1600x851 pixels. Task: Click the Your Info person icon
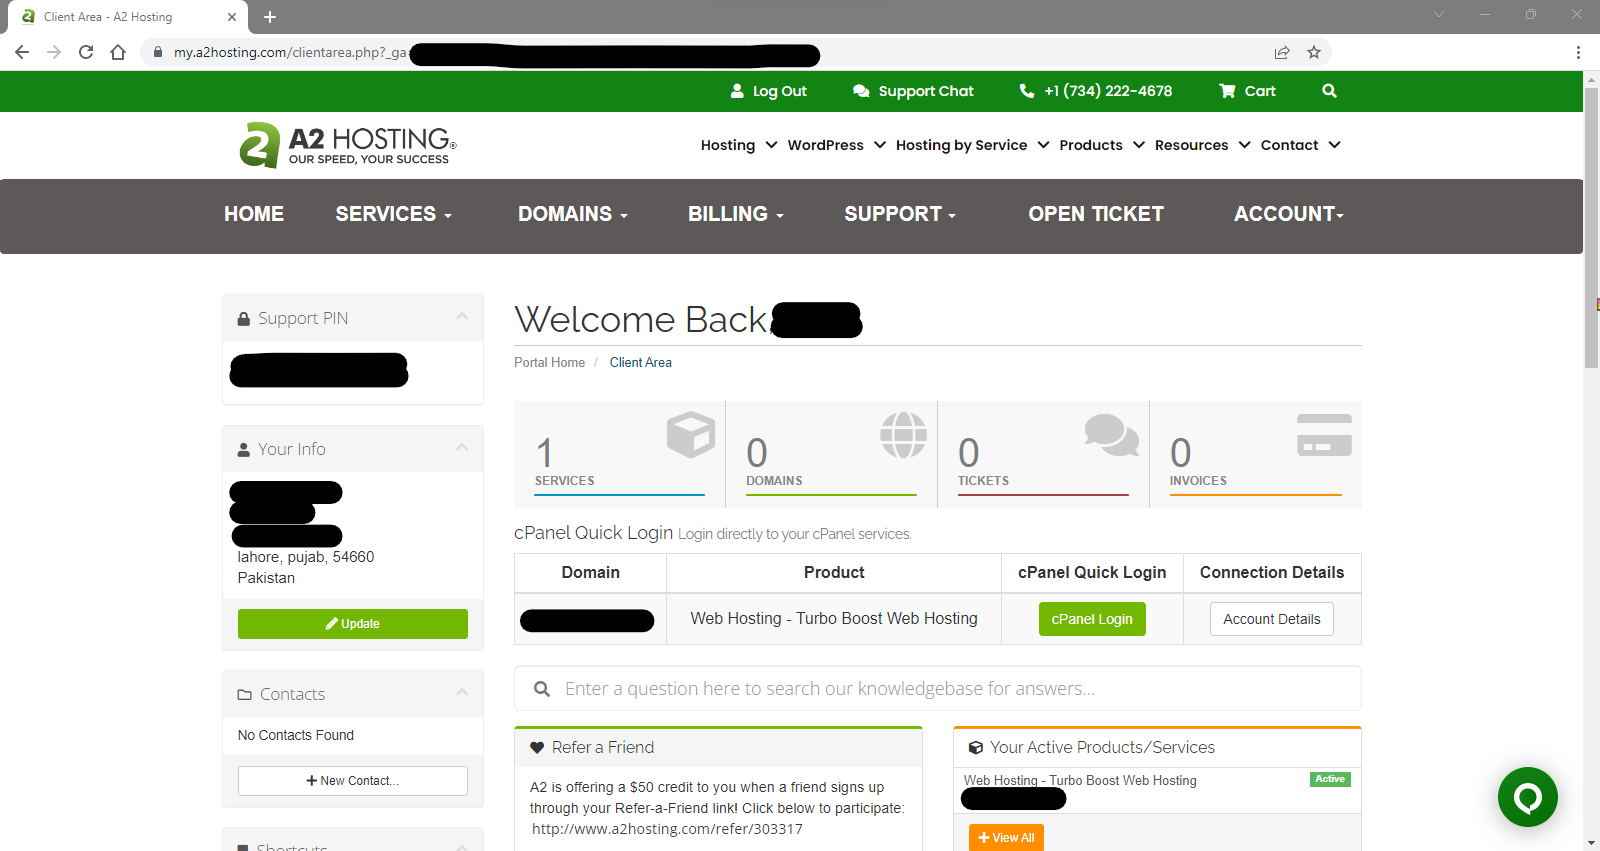(x=243, y=450)
